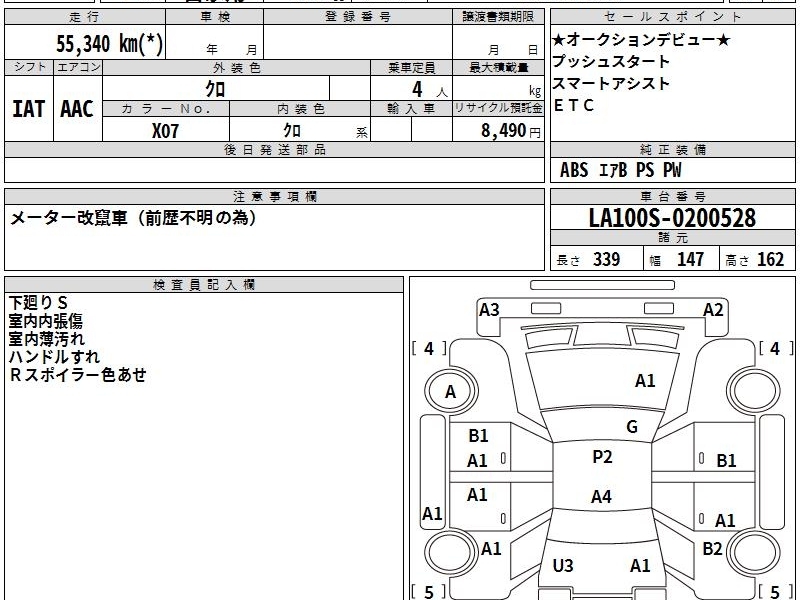Select the inspector note Rスポイラー色あせ
The image size is (800, 600).
(78, 375)
